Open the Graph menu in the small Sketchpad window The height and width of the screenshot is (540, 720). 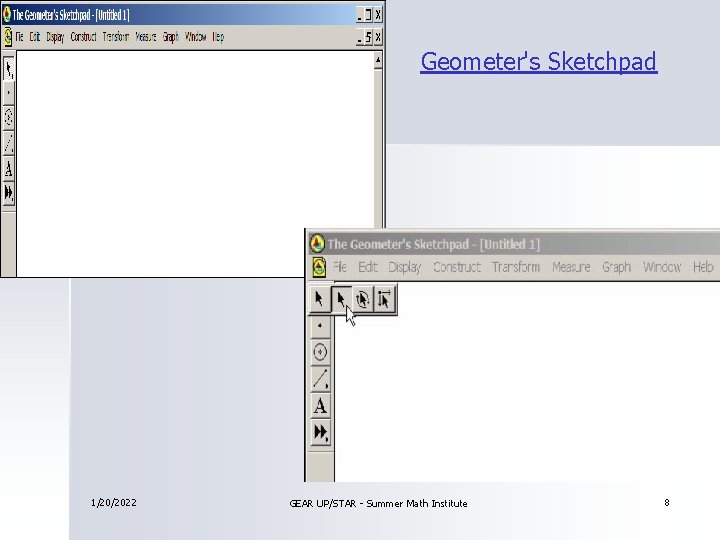click(x=171, y=37)
